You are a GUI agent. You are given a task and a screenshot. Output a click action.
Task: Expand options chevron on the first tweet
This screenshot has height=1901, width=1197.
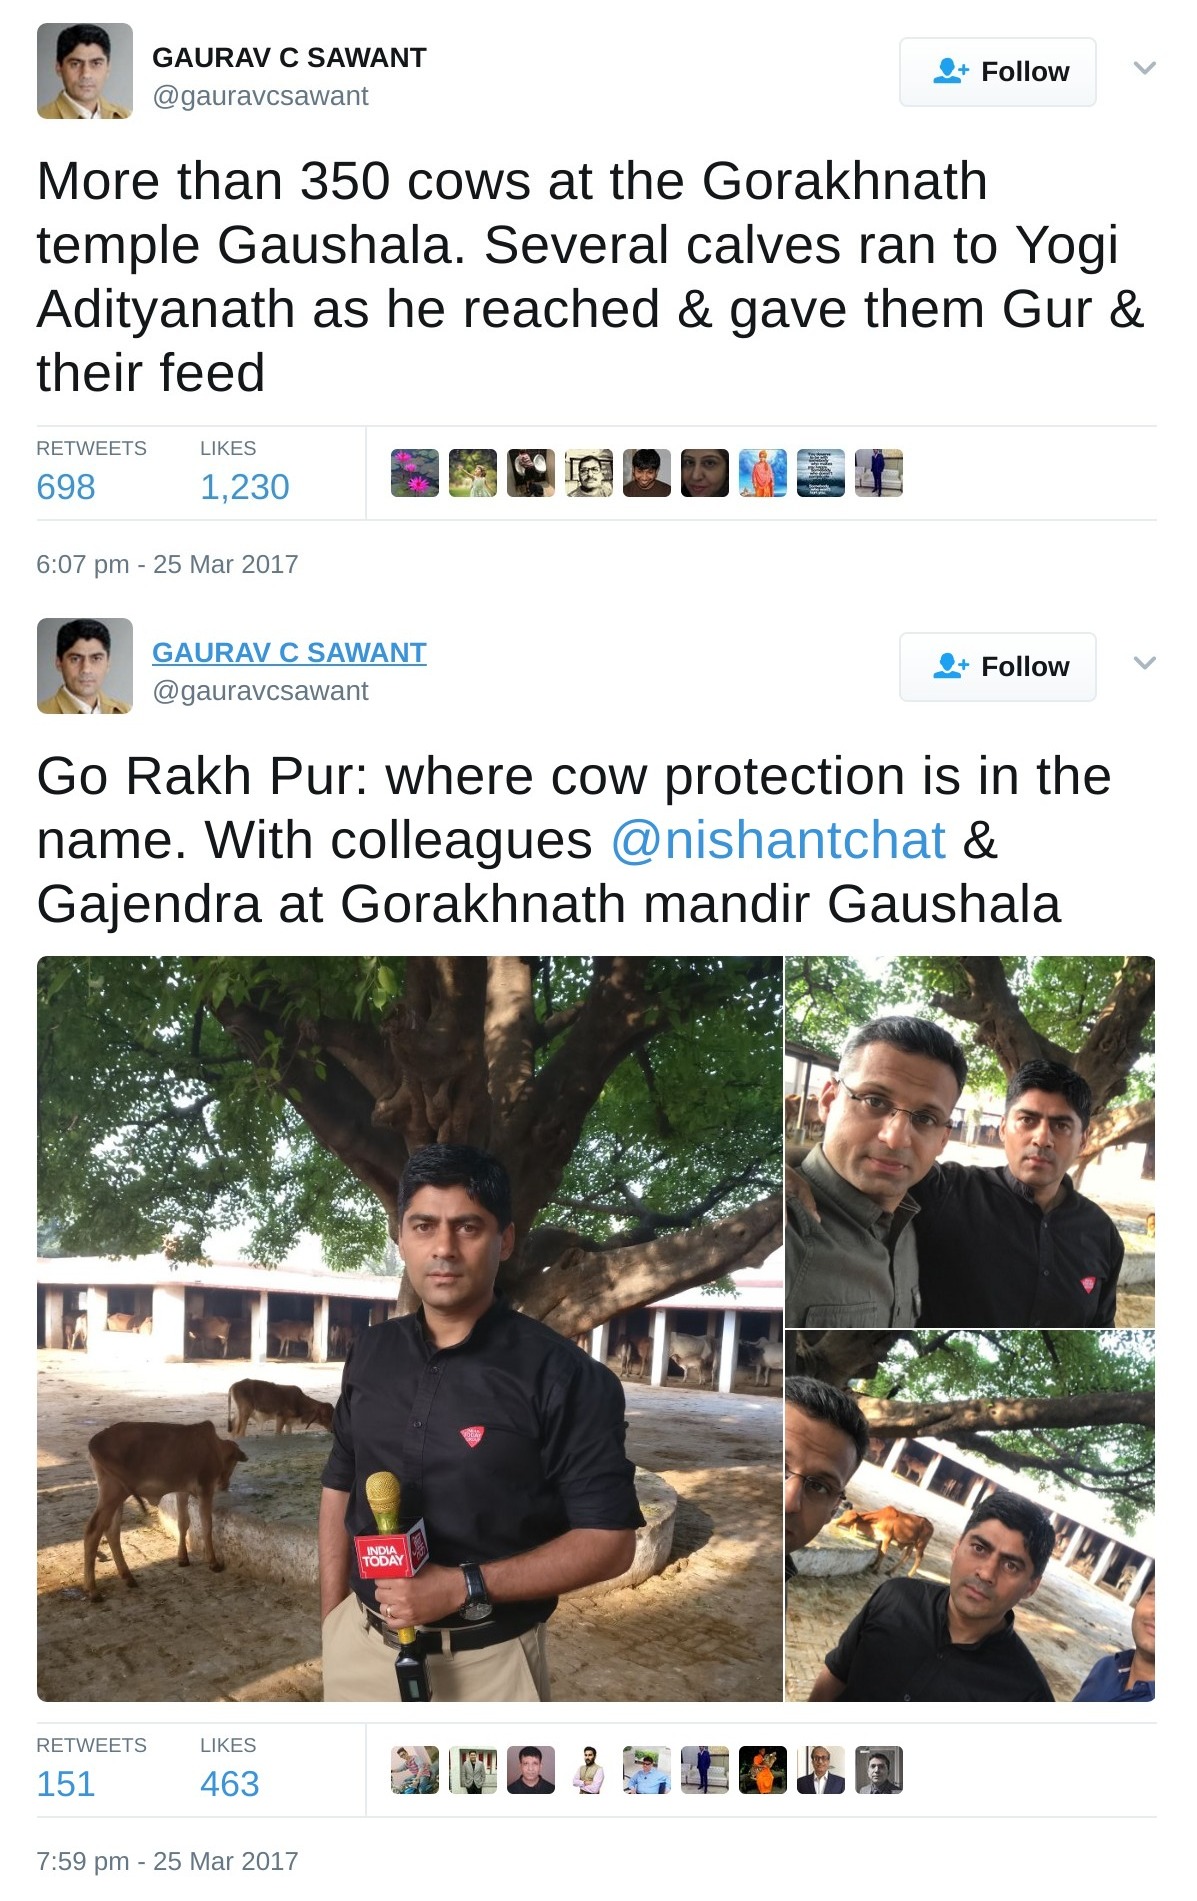[1145, 68]
